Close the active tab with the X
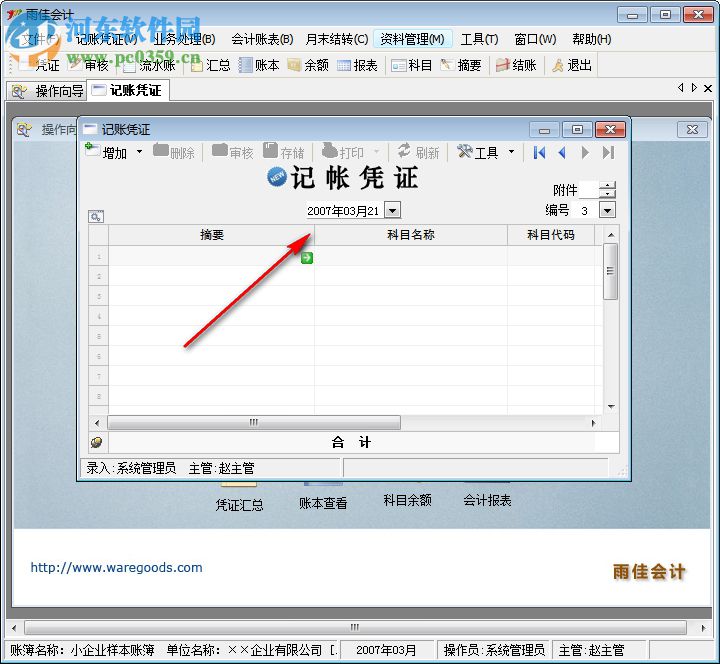Viewport: 720px width, 664px height. (708, 88)
